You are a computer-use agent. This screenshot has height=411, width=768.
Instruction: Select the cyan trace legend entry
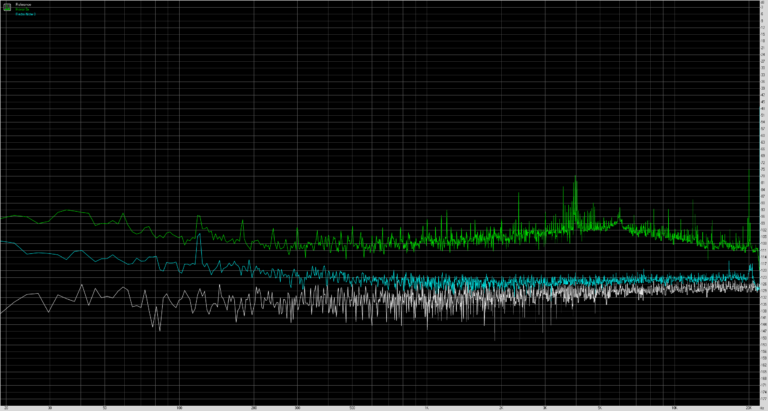coord(25,14)
